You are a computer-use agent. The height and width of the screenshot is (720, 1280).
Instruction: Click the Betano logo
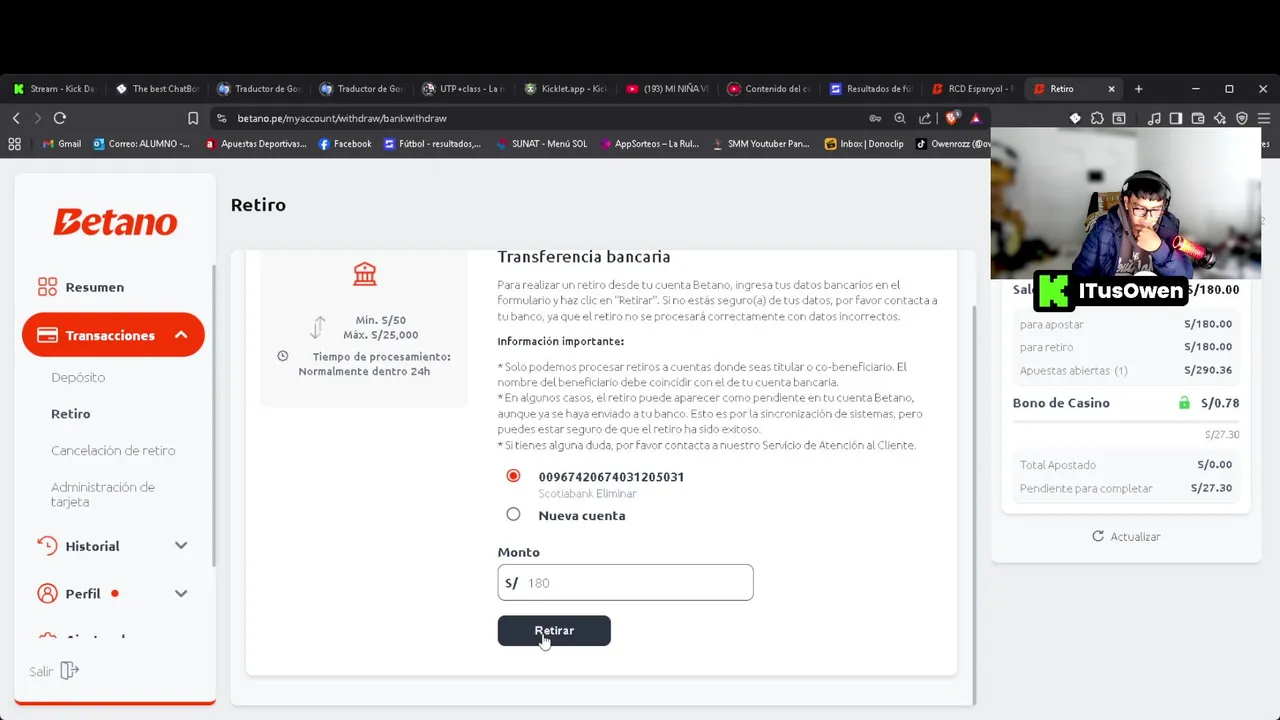coord(115,221)
